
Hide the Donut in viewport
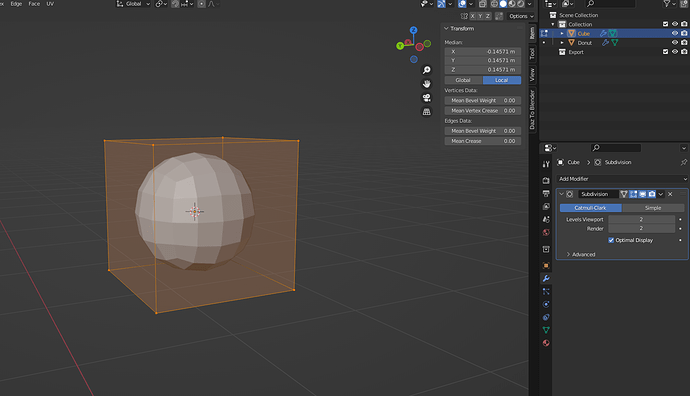pyautogui.click(x=675, y=42)
